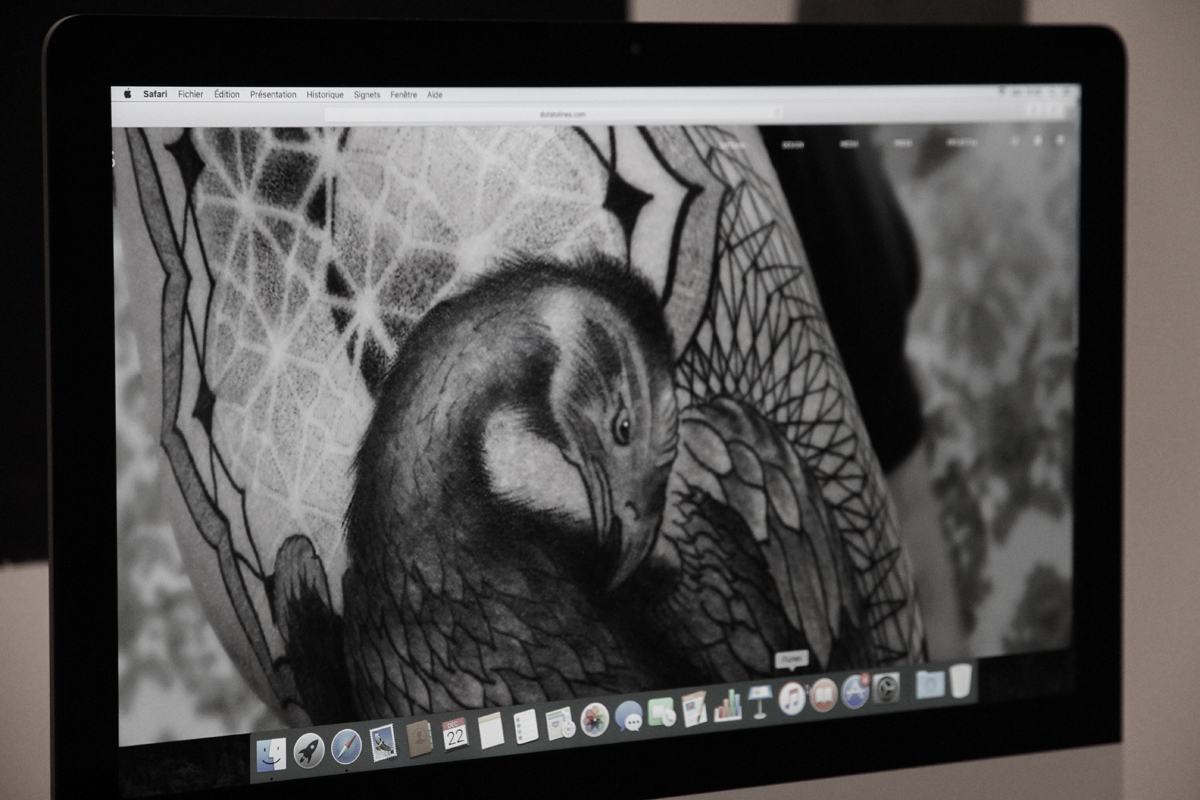The image size is (1200, 800).
Task: Open Maps app in the Dock
Action: 560,722
